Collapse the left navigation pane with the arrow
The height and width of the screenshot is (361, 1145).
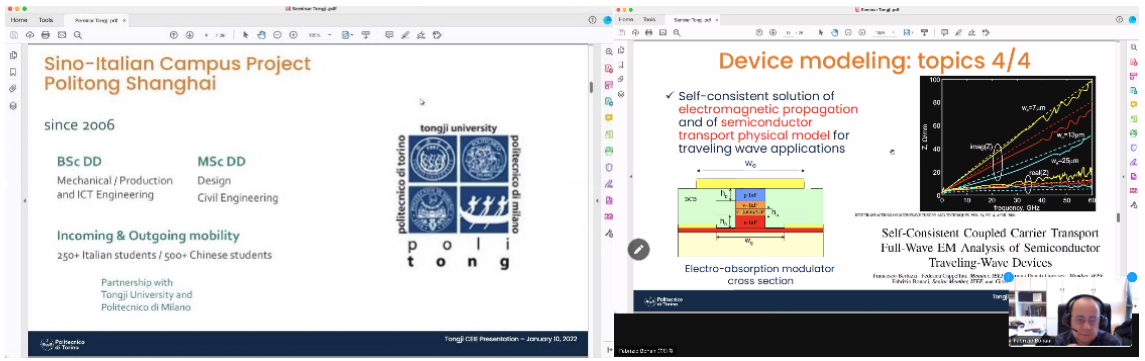(26, 200)
